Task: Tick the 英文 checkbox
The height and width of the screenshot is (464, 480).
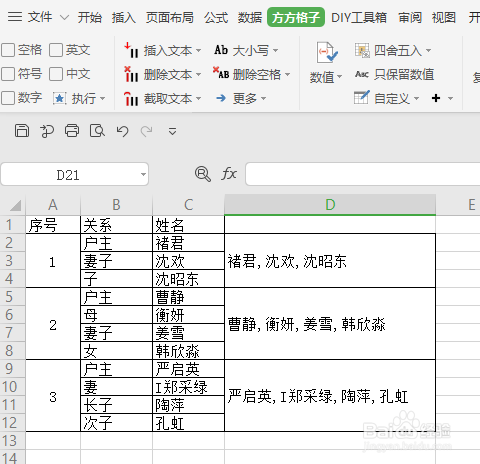Action: click(56, 50)
